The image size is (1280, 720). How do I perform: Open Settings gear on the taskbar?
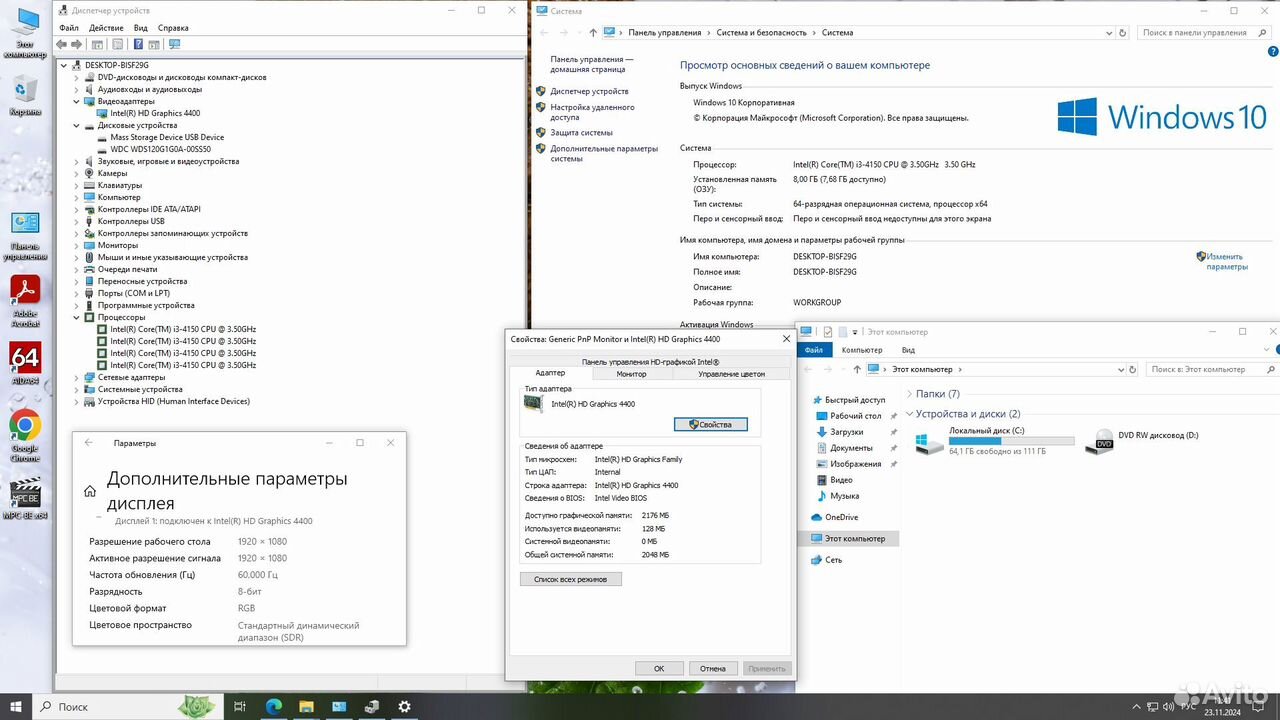[x=404, y=706]
